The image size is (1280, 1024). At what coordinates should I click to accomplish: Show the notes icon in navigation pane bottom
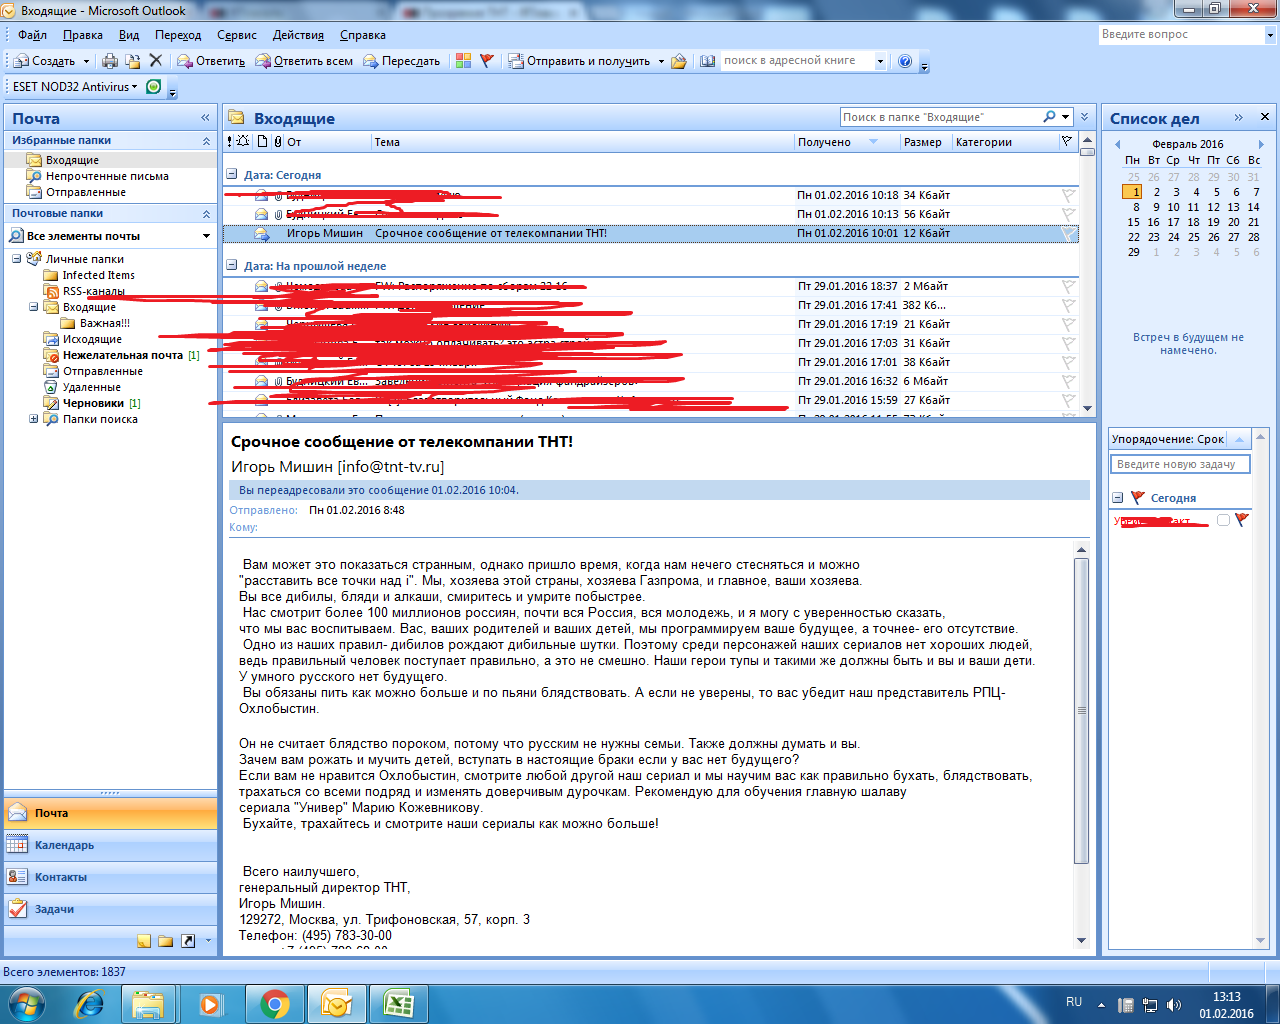(144, 941)
